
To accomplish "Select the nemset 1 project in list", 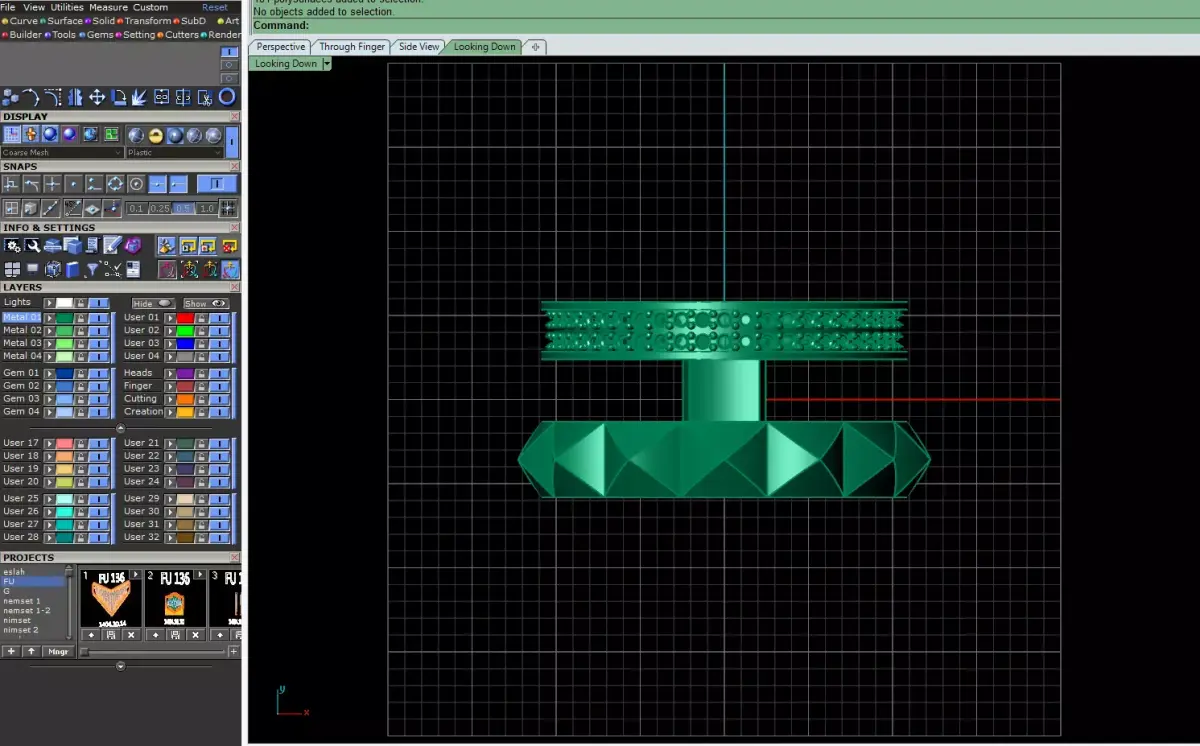I will coord(22,601).
